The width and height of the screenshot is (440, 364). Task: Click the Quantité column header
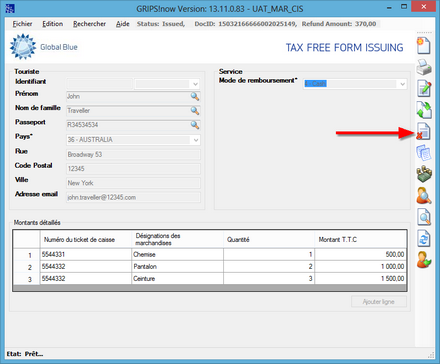pos(269,239)
